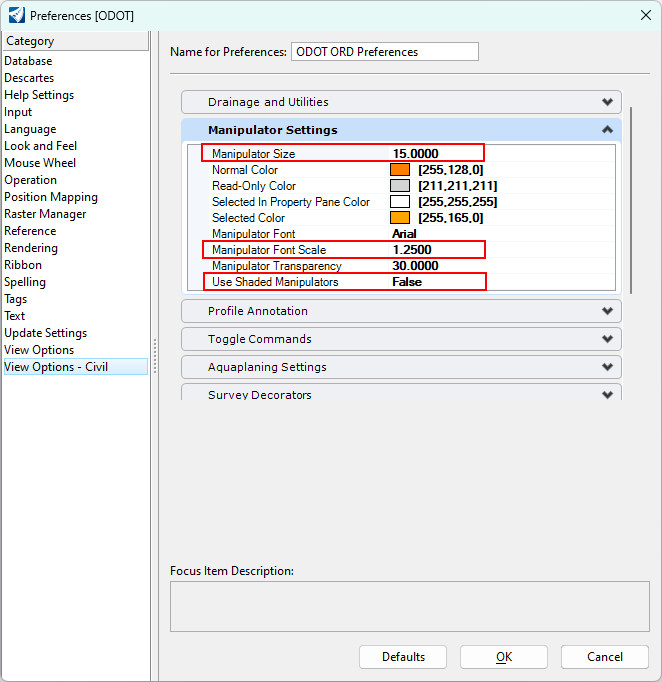Viewport: 662px width, 682px height.
Task: Select the Position Mapping category
Action: click(x=51, y=197)
